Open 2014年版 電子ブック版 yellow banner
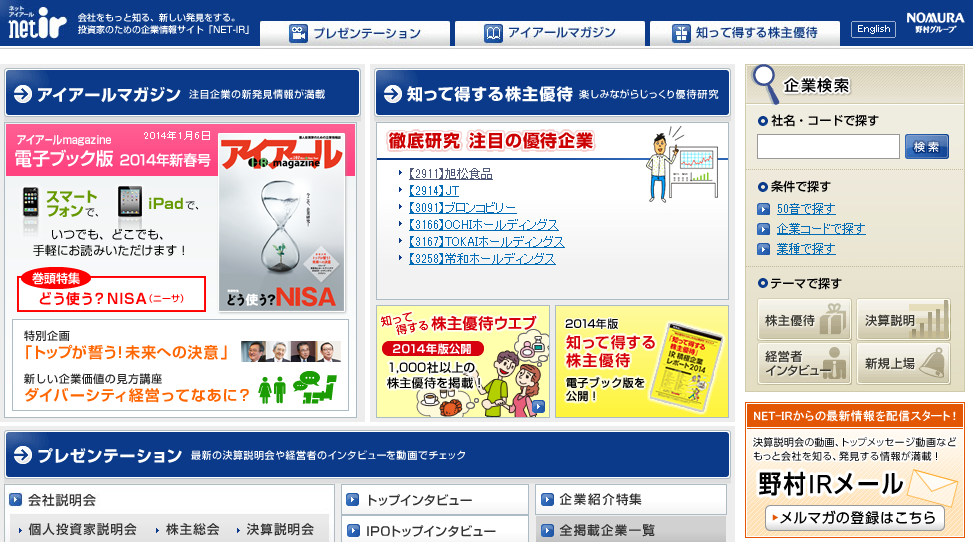Screen dimensions: 973x542 coord(642,361)
